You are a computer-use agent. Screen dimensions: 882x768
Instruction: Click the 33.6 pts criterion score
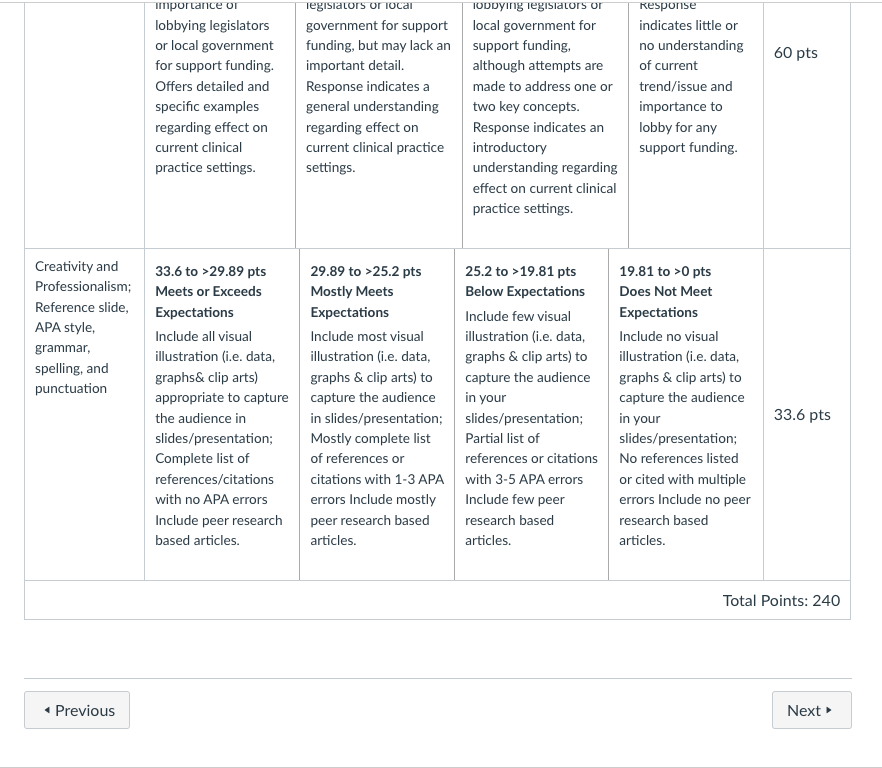tap(802, 415)
